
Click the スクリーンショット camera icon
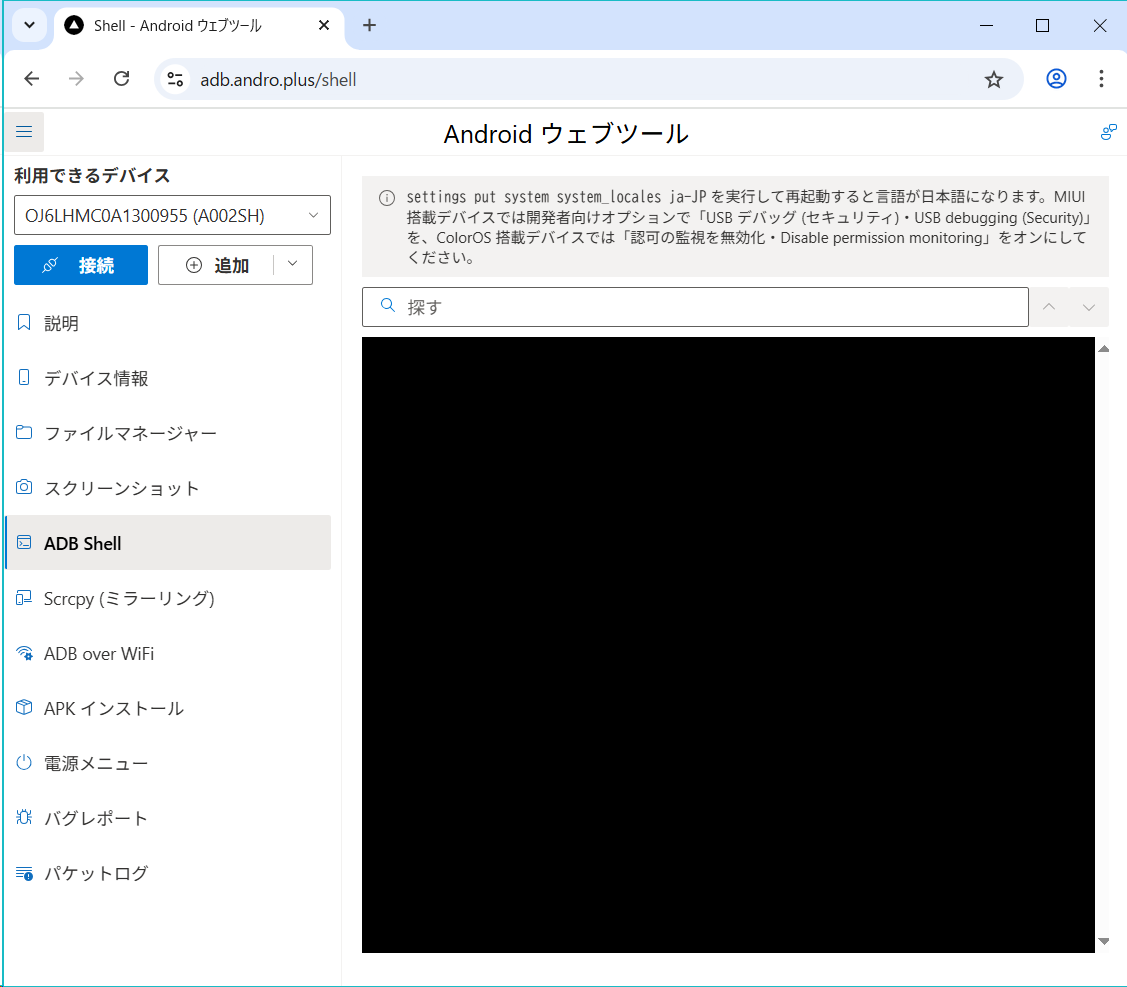pyautogui.click(x=24, y=488)
